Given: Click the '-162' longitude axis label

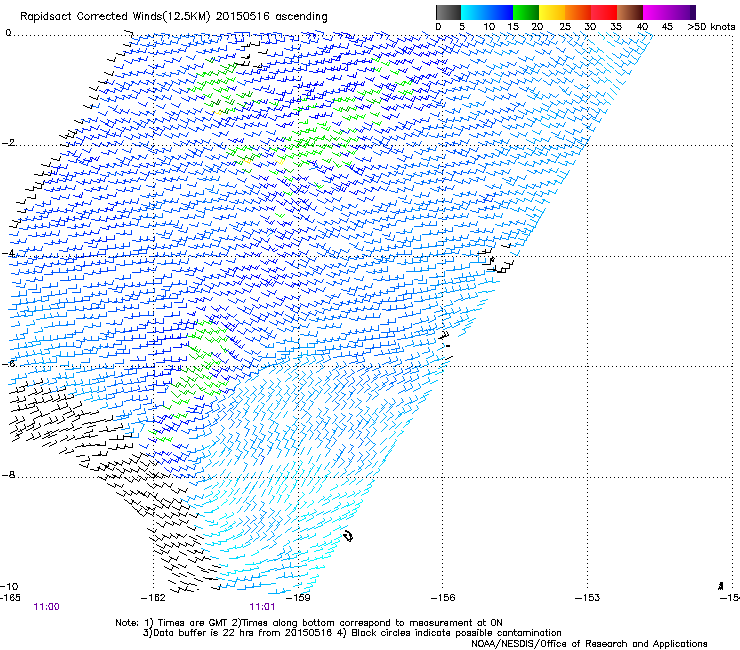Looking at the screenshot, I should coord(154,598).
